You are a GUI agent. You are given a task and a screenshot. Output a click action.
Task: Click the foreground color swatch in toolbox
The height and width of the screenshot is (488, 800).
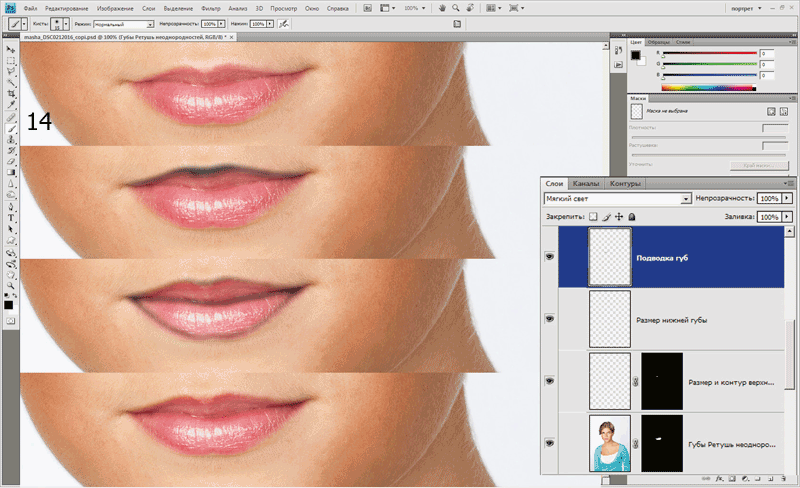tap(8, 305)
